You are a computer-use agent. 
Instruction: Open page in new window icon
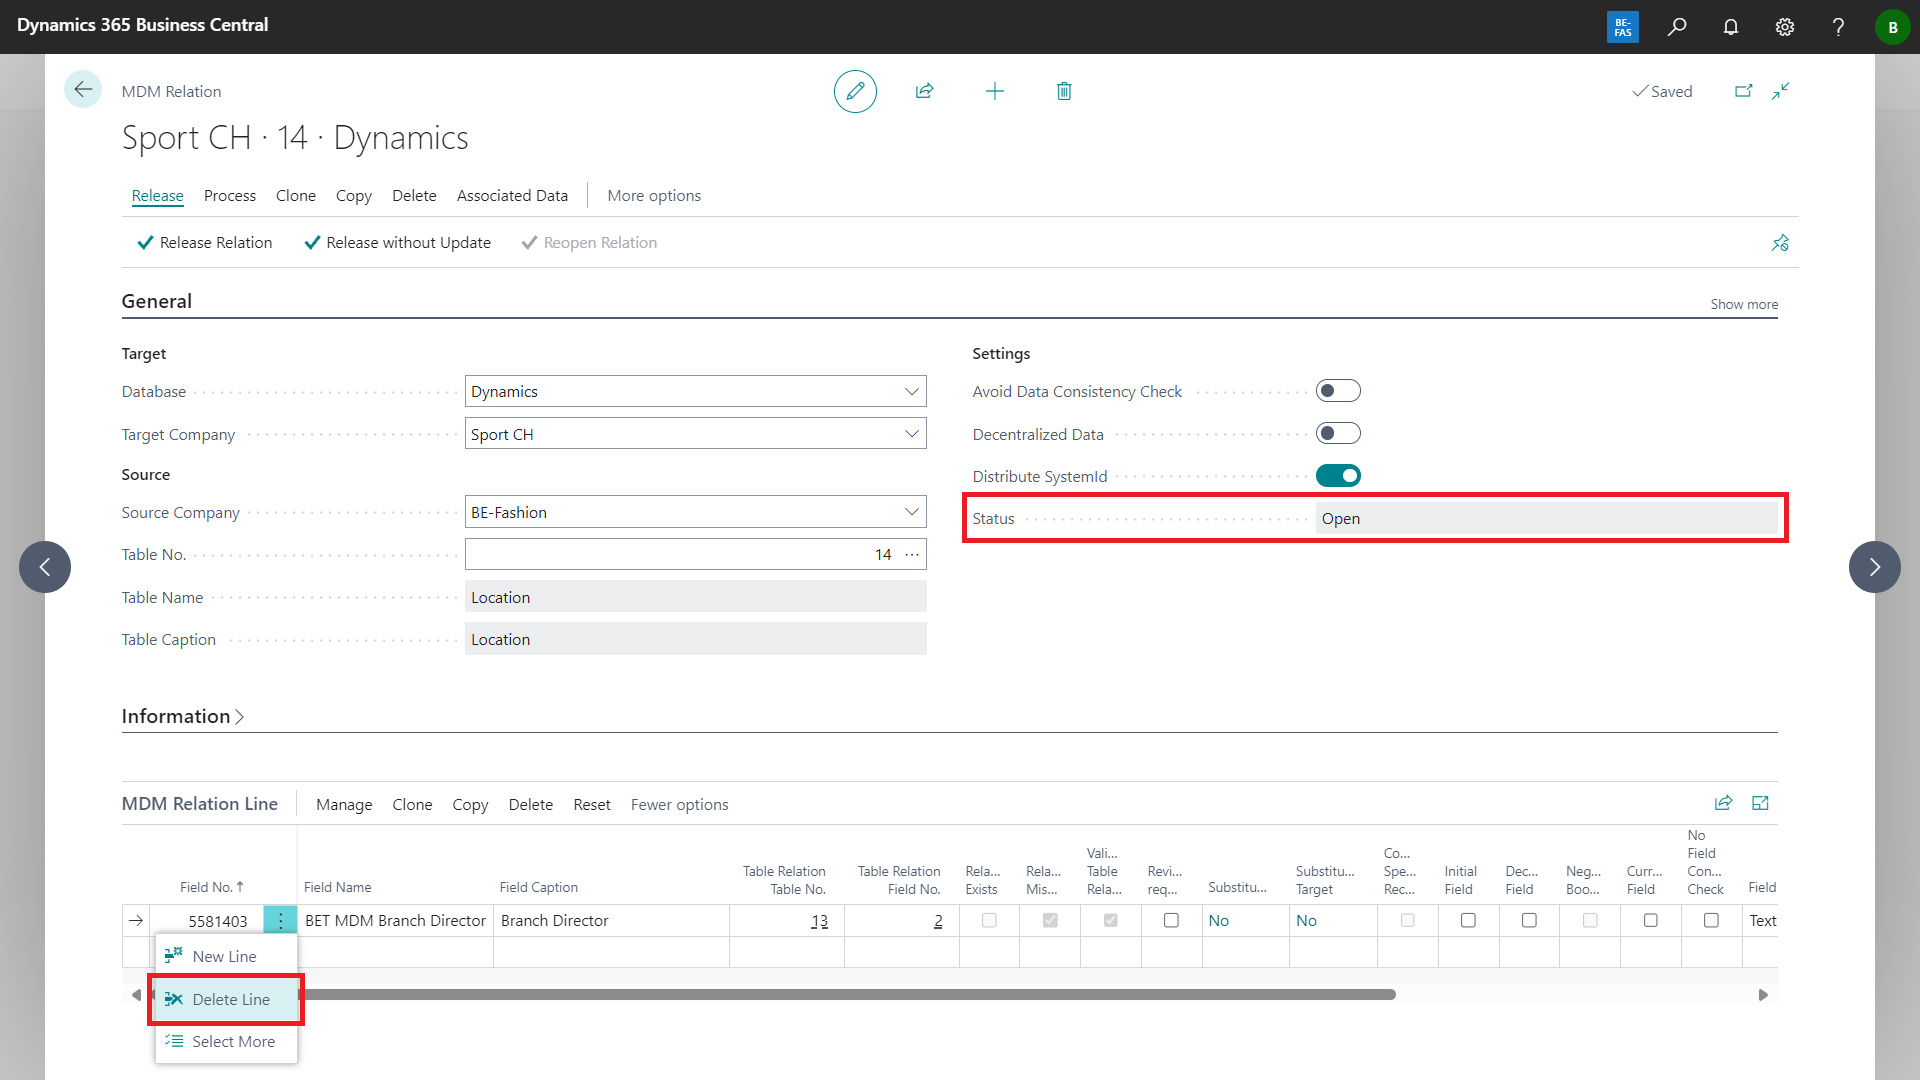[1743, 91]
